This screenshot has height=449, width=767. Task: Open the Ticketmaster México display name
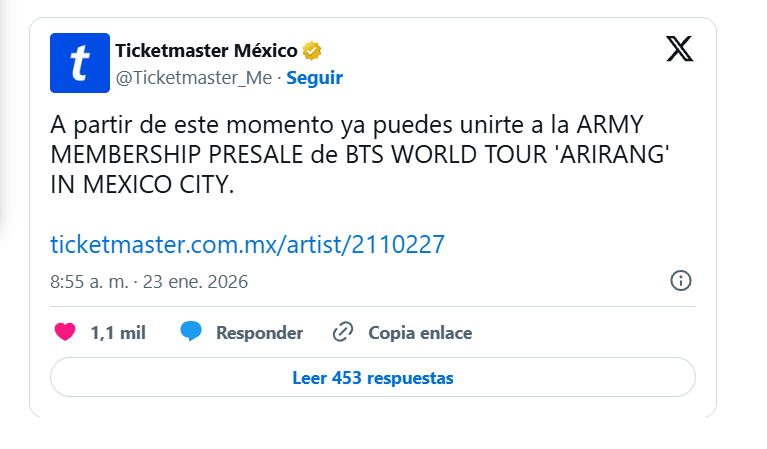[208, 50]
